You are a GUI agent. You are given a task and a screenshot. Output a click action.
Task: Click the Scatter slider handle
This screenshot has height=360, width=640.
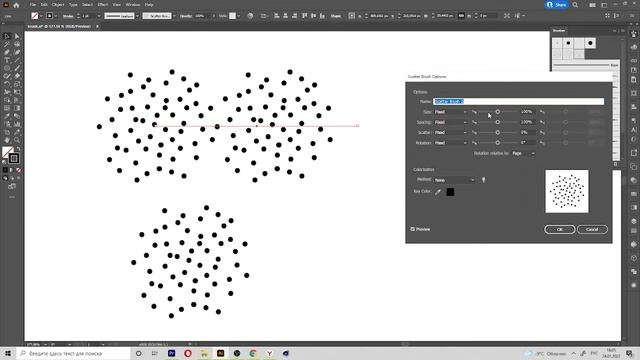pos(498,132)
